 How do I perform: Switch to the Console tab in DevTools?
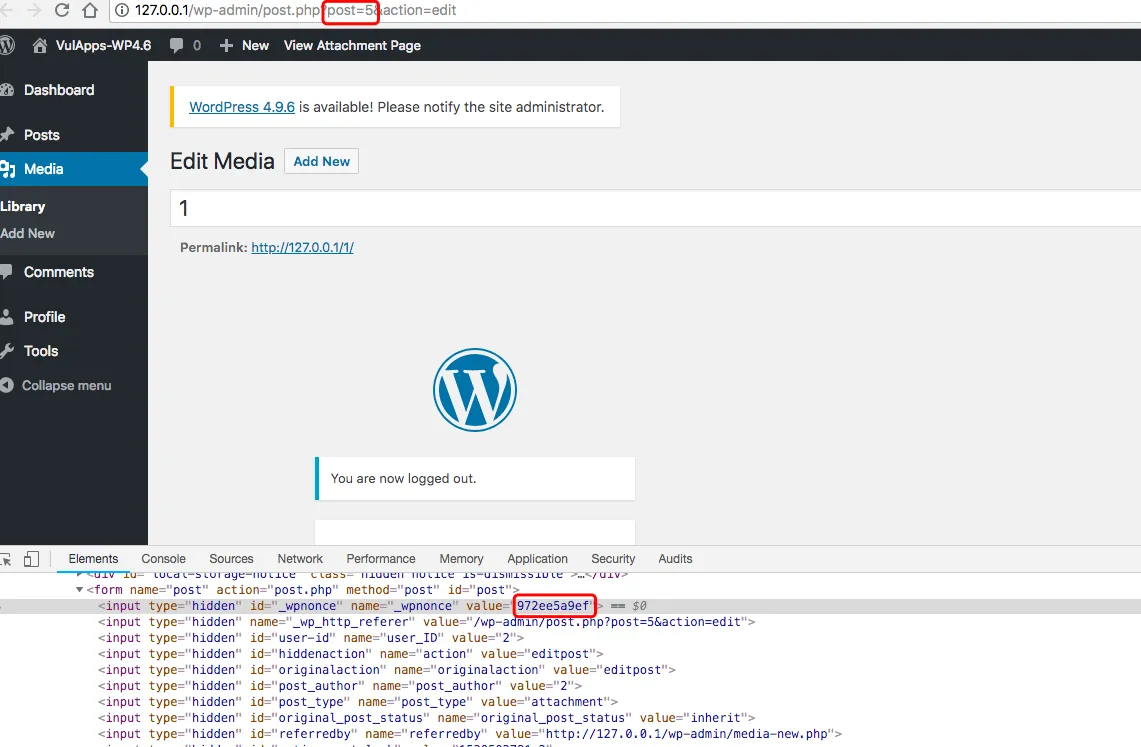click(163, 559)
